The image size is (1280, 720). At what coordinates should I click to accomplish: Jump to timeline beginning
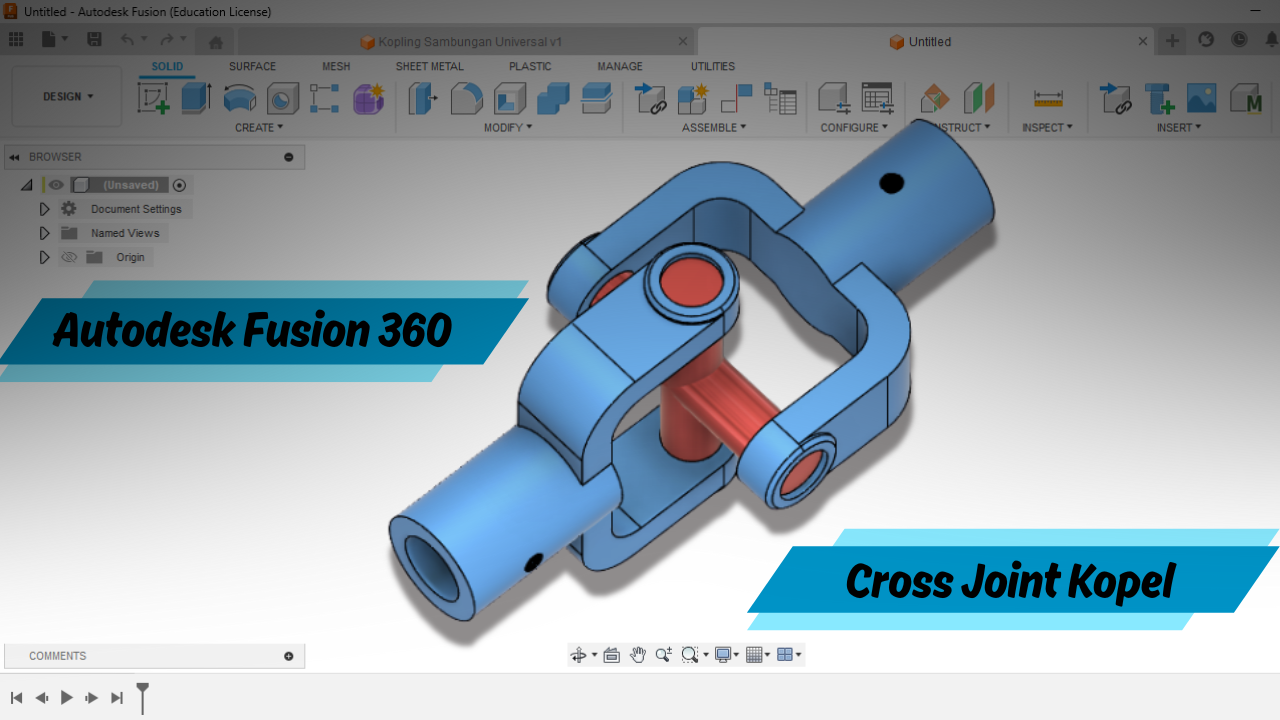click(16, 698)
